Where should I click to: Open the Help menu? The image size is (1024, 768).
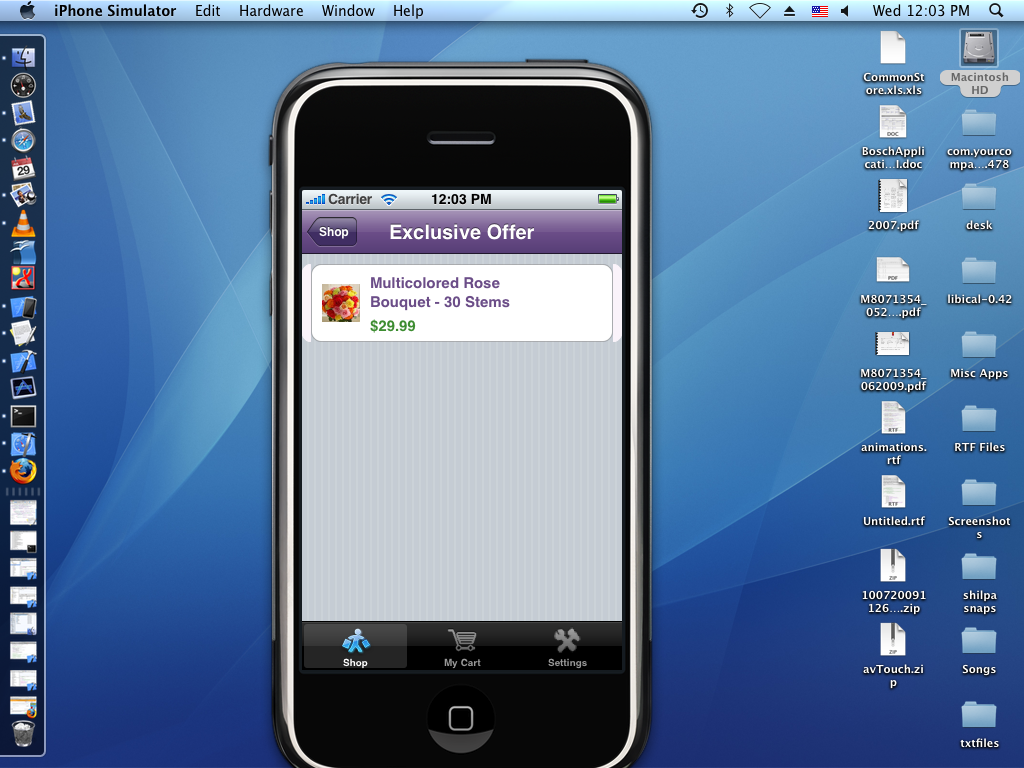[408, 10]
